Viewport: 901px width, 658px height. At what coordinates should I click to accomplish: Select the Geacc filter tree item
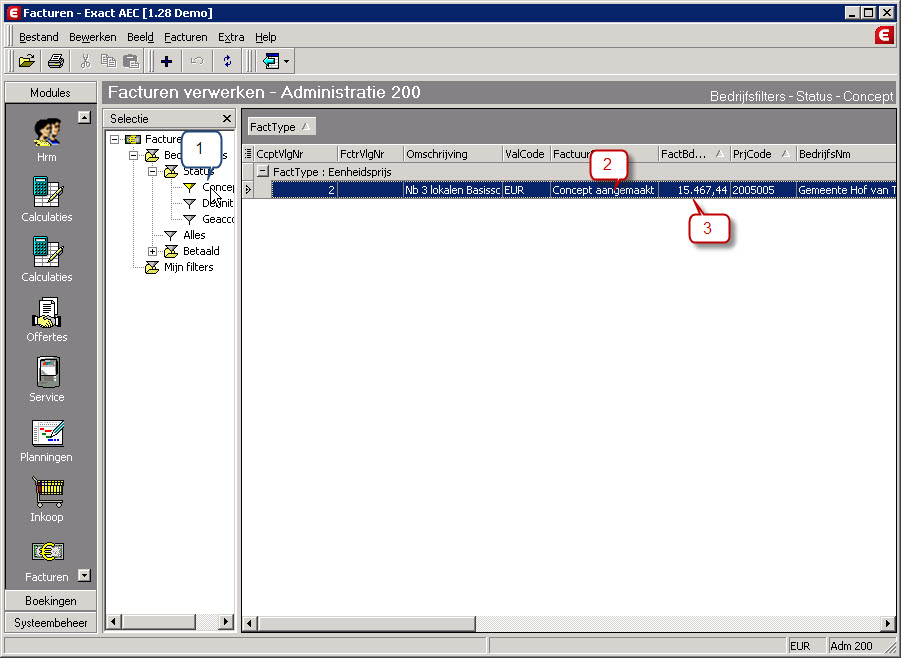click(x=218, y=219)
